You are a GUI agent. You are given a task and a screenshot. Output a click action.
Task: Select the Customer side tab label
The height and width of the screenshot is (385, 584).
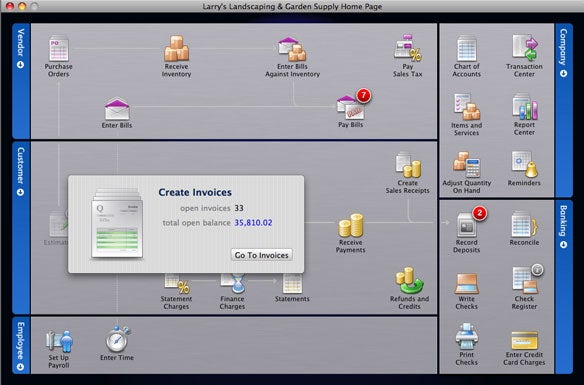pos(21,166)
